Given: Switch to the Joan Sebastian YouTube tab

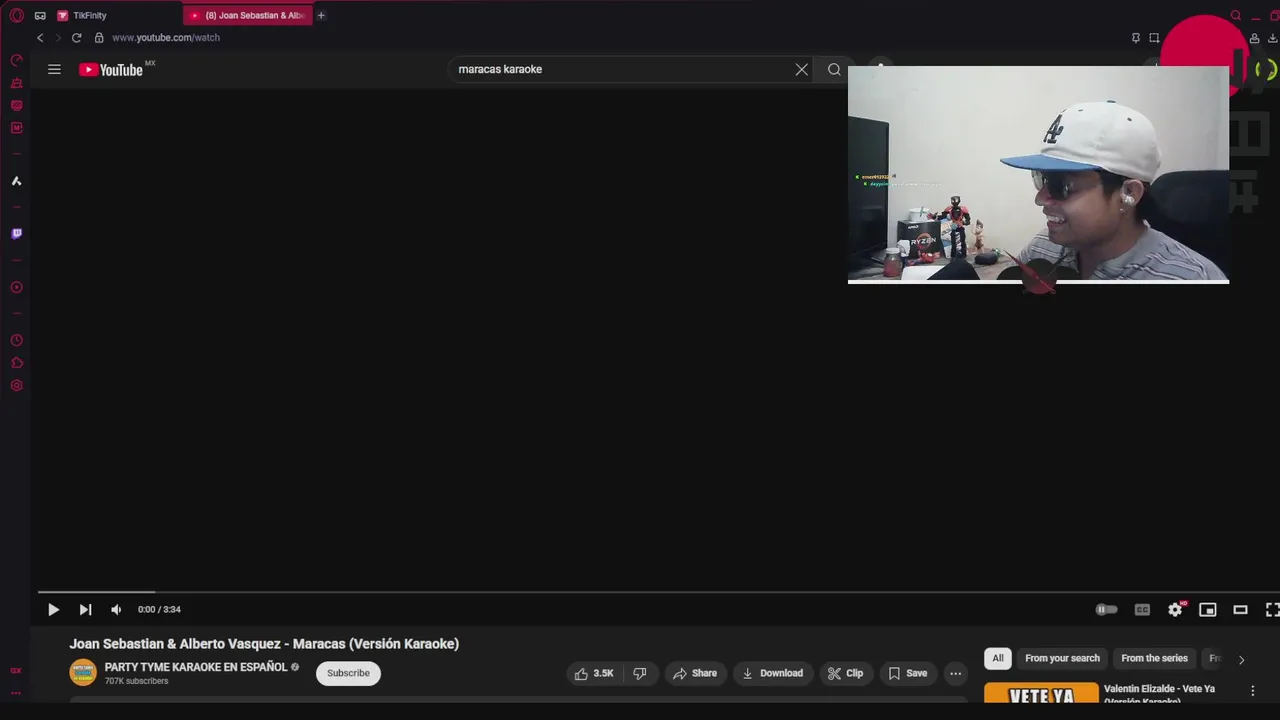Looking at the screenshot, I should click(248, 15).
